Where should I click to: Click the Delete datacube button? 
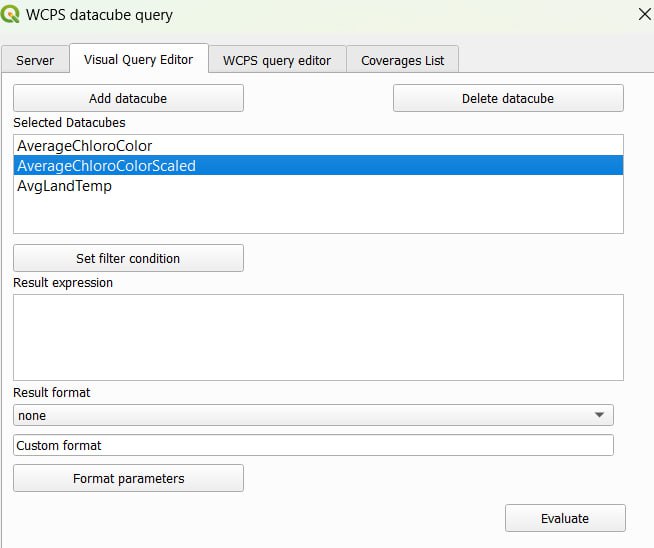(507, 98)
